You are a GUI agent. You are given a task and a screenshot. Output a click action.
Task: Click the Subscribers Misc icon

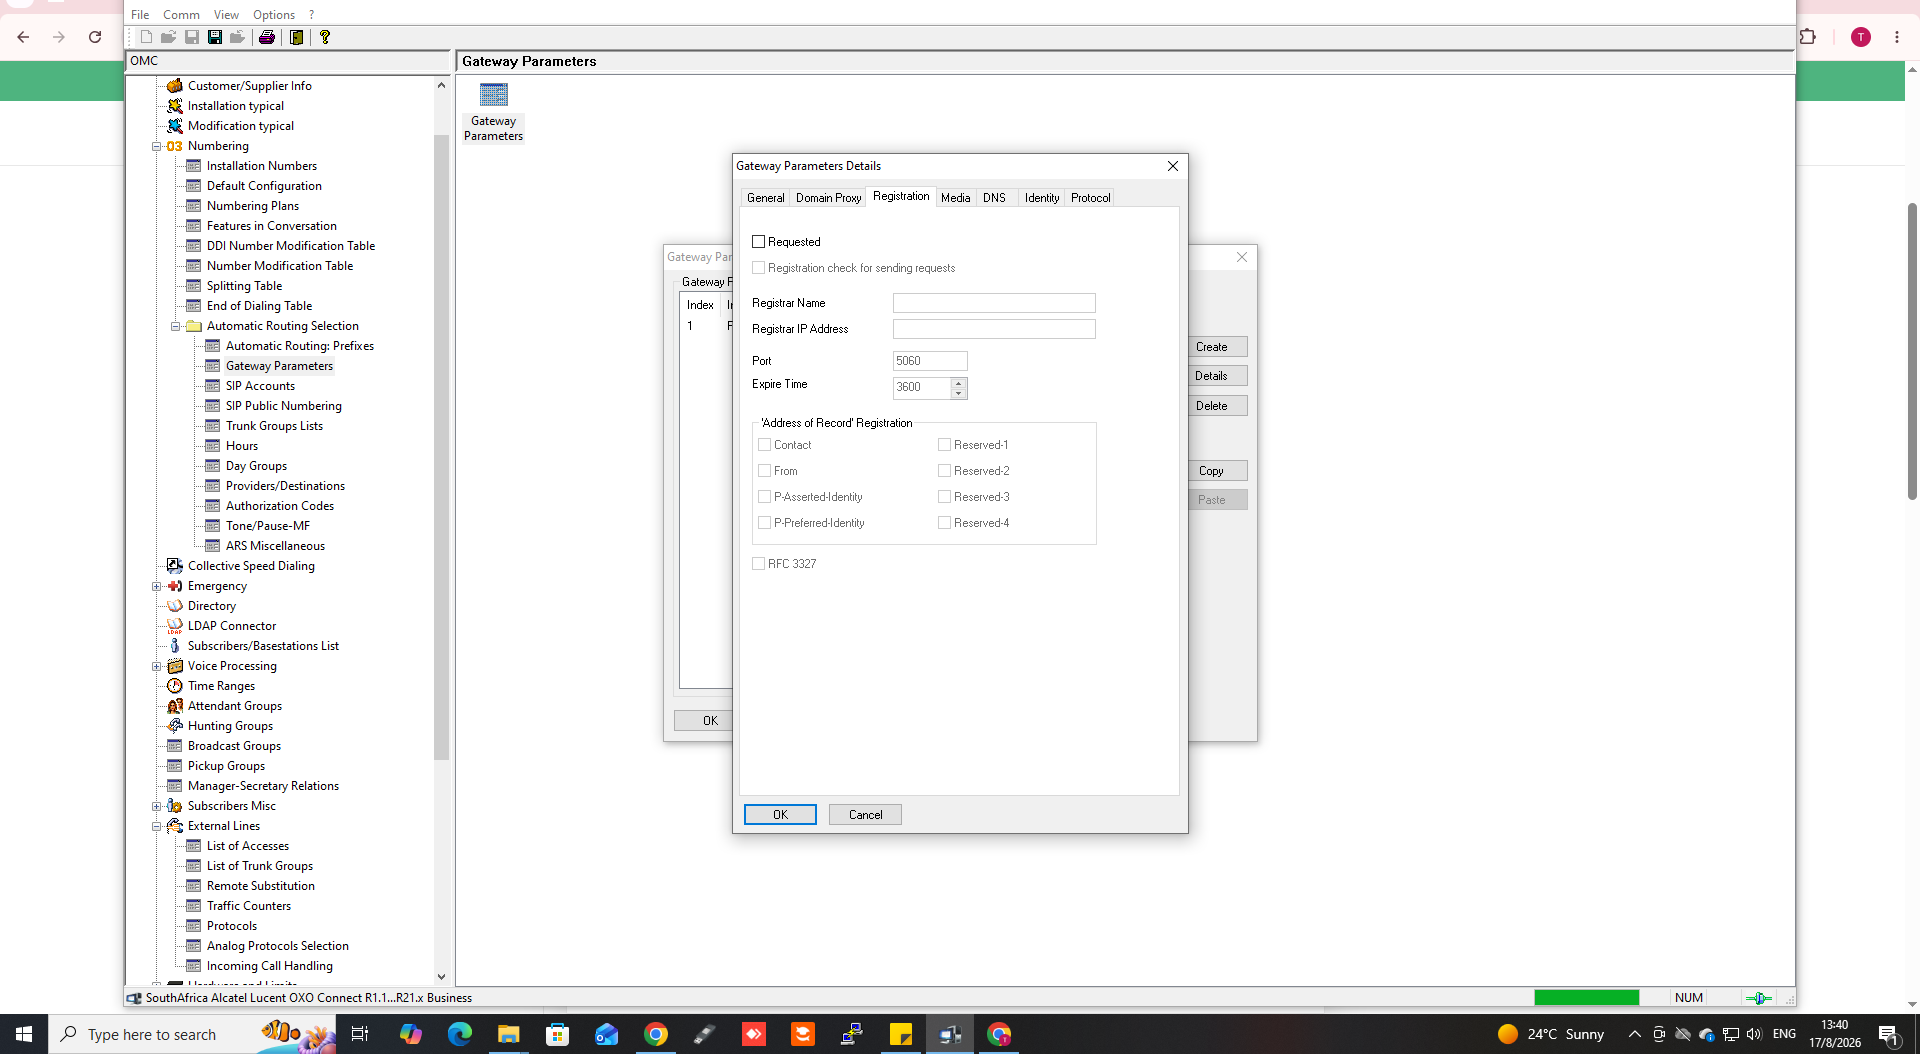[175, 806]
